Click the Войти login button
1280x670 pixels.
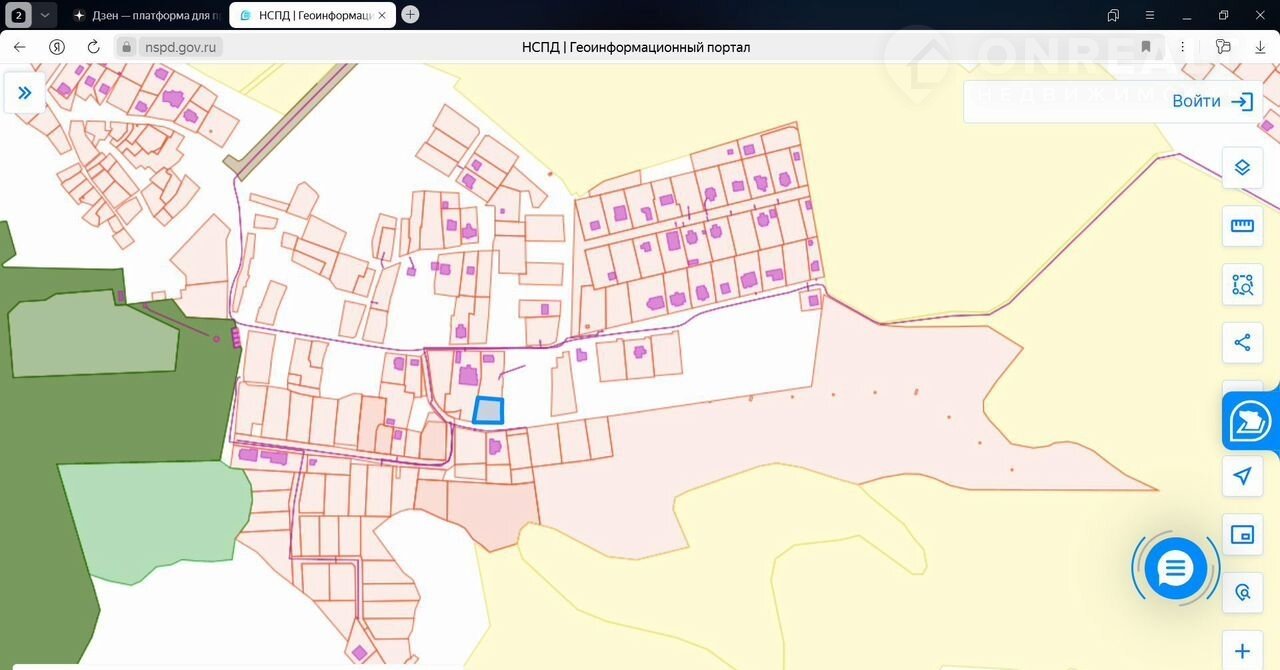coord(1211,101)
